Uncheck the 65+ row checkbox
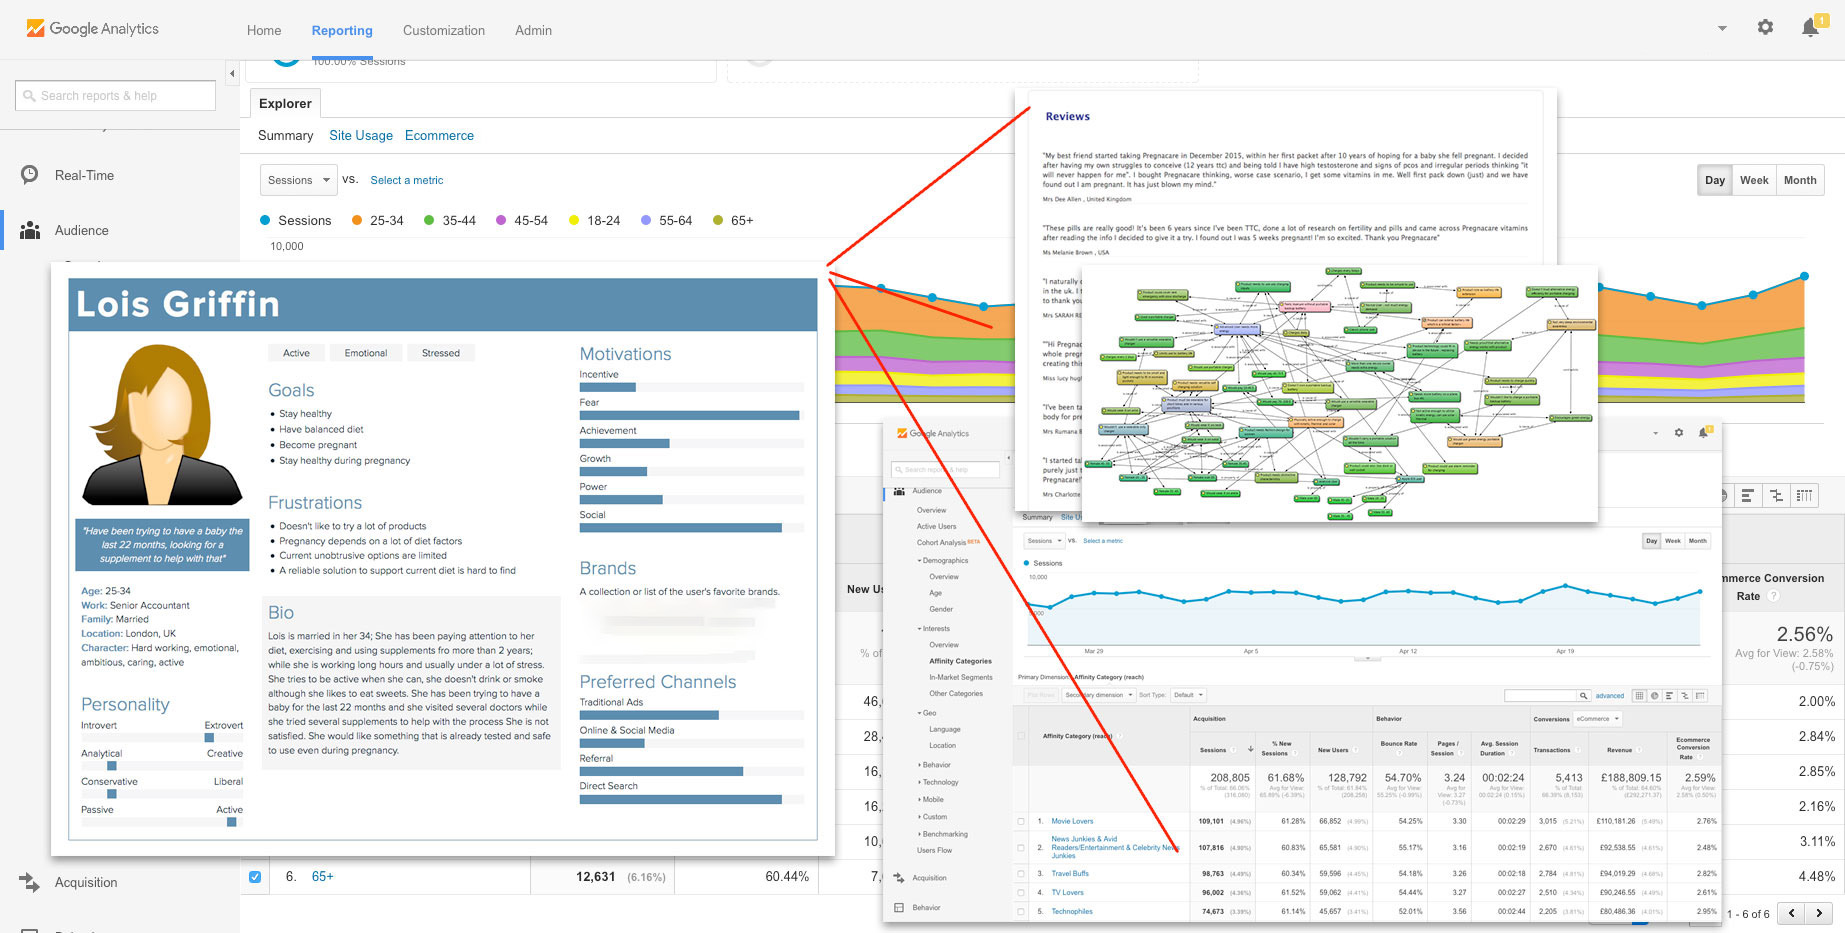 click(x=255, y=877)
